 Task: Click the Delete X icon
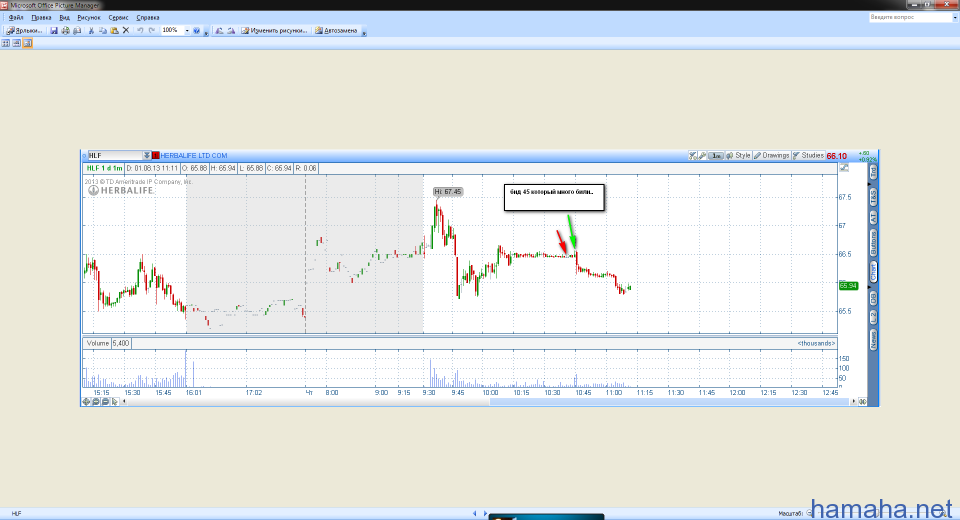[x=126, y=31]
